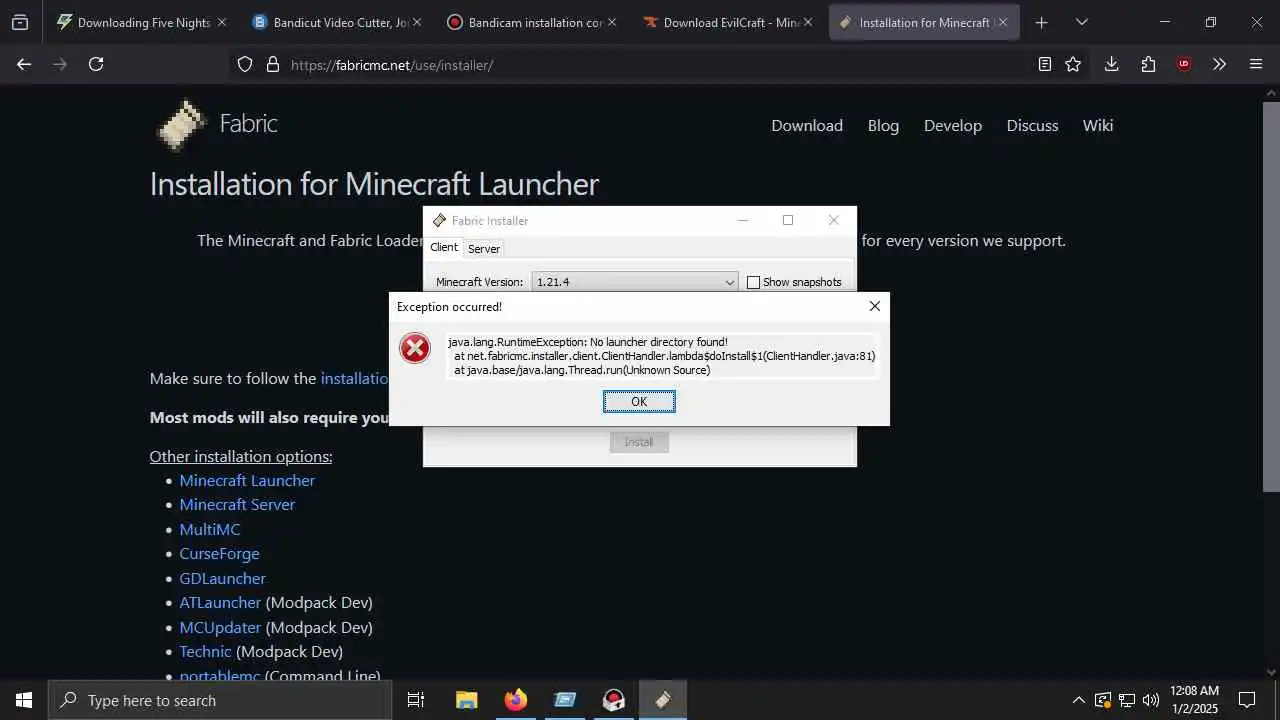Open Minecraft Version 1.21.4 dropdown
The height and width of the screenshot is (720, 1280).
[635, 282]
